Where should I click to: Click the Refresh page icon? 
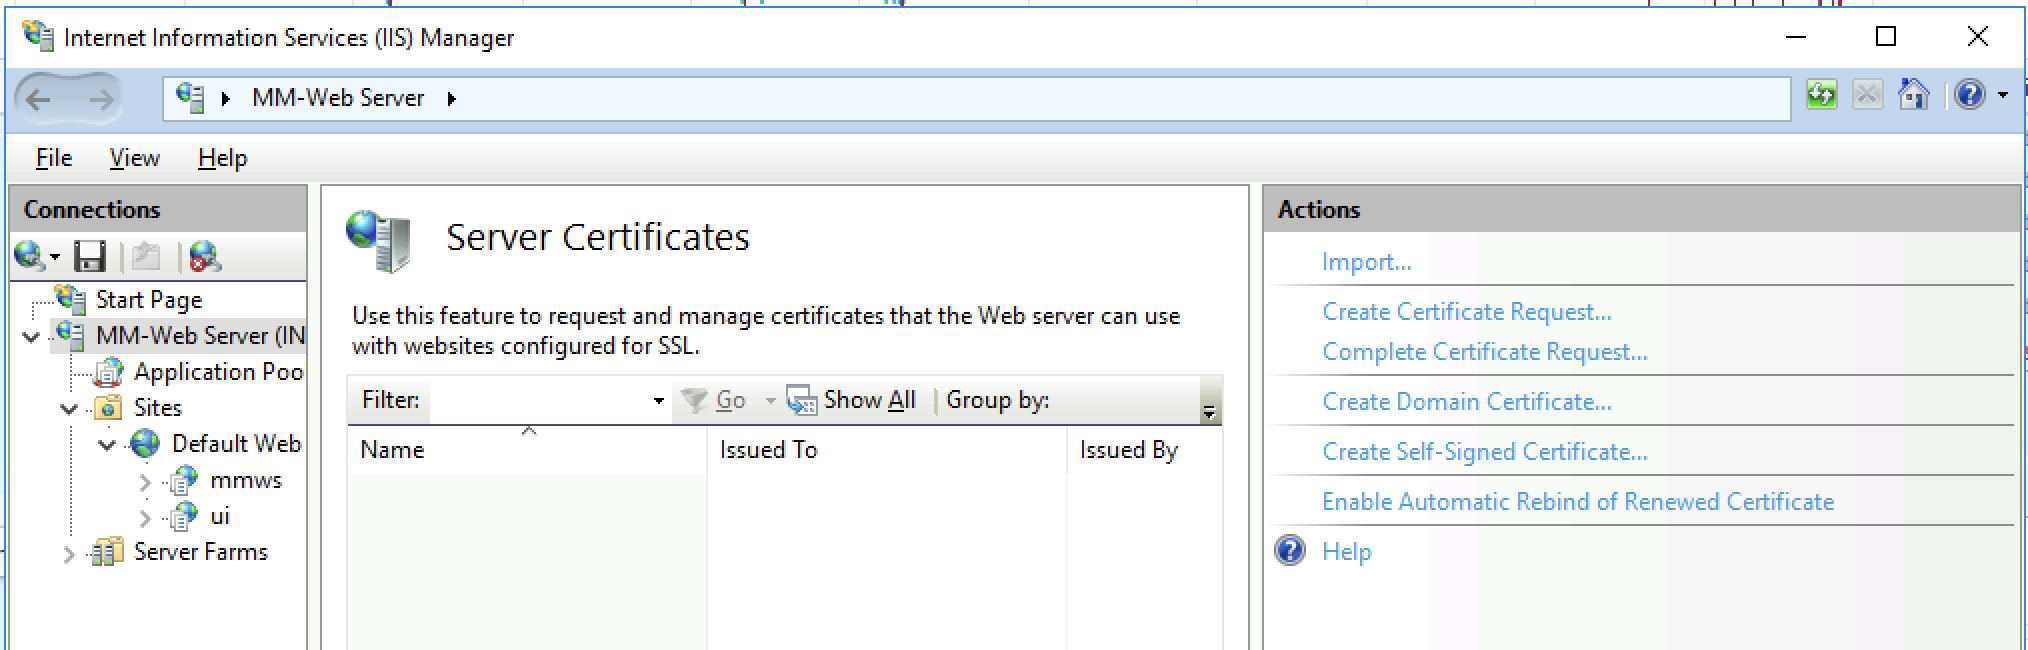point(1821,95)
